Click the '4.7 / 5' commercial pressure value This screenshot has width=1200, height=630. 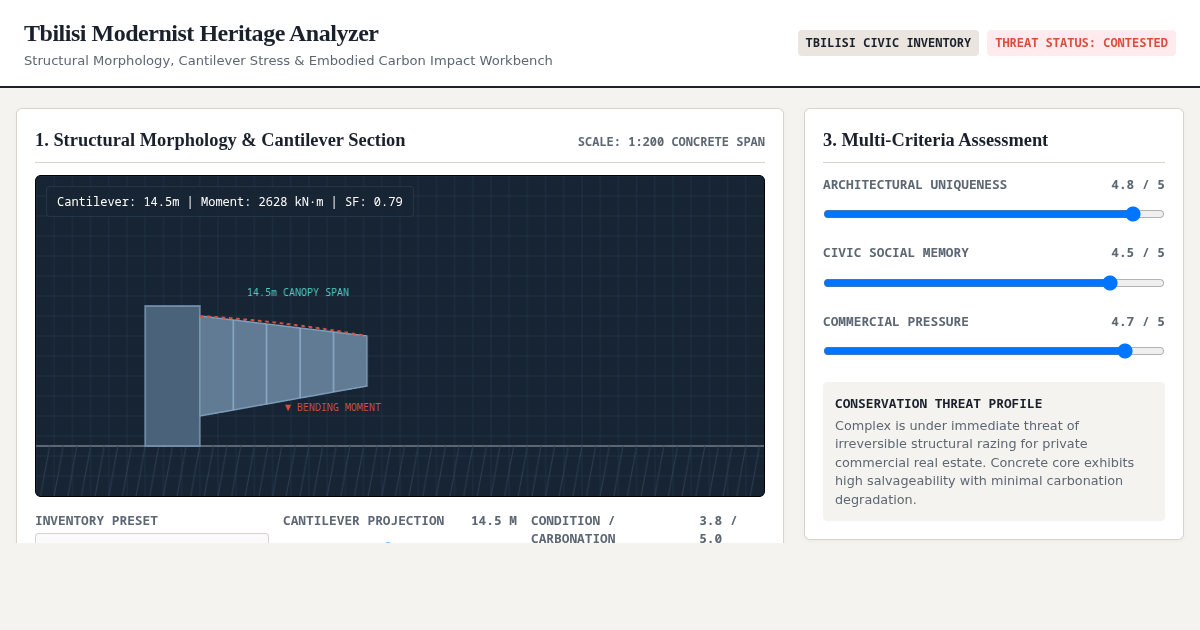(x=1138, y=322)
